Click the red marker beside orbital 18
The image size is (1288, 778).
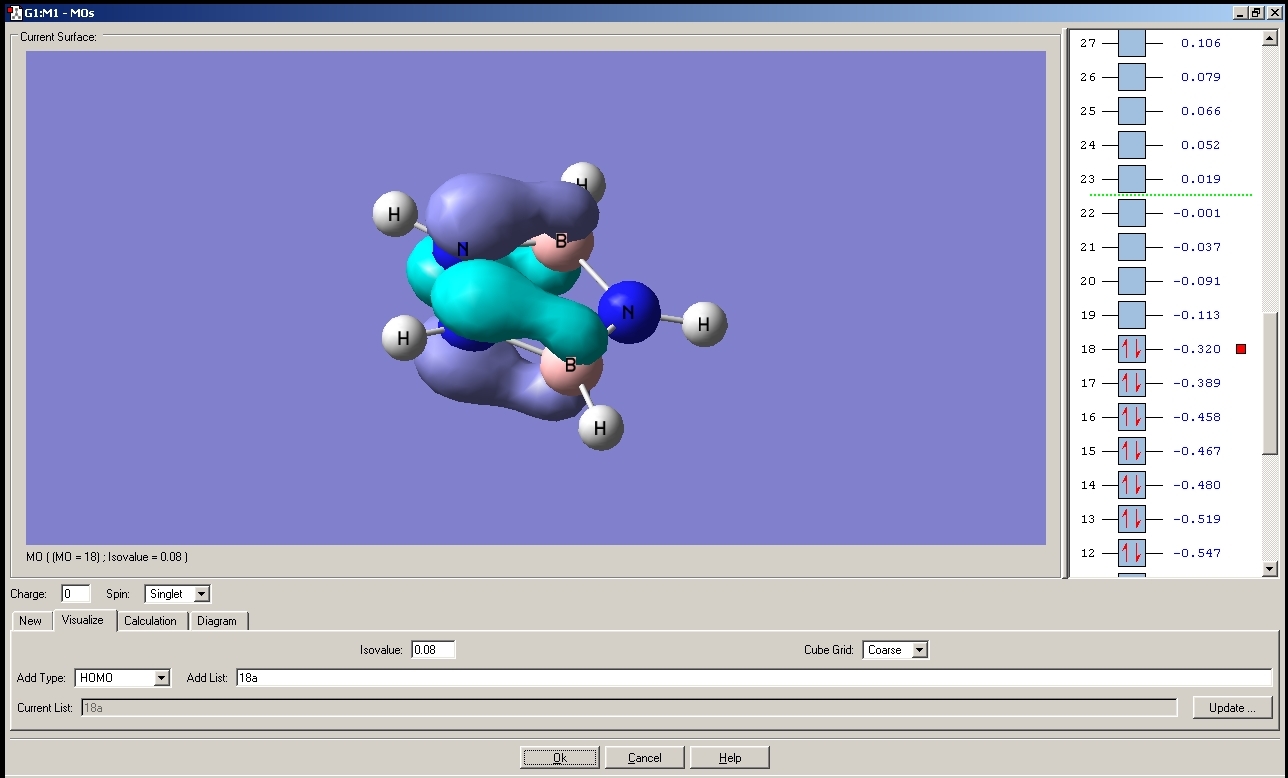pyautogui.click(x=1241, y=349)
